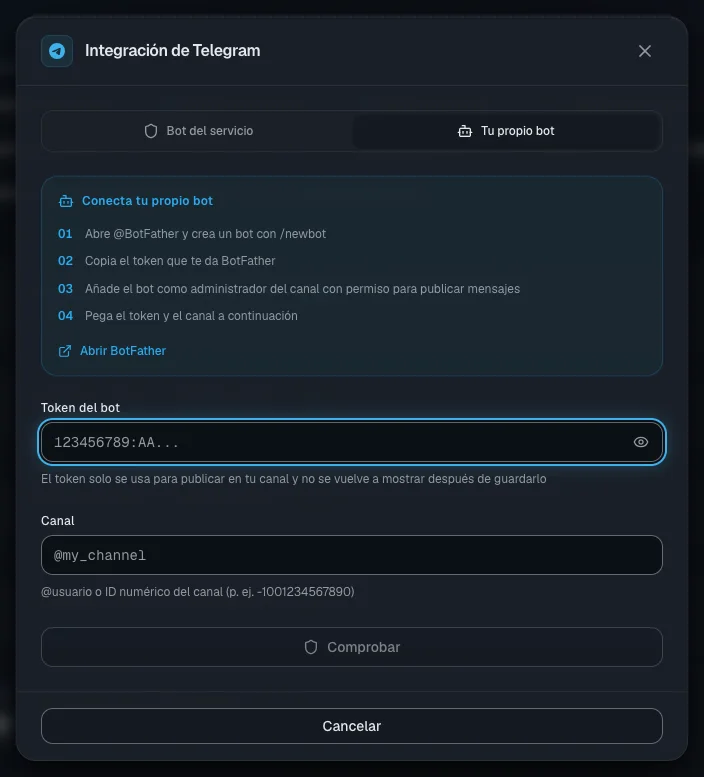Click step 04 Pega el token text

tap(191, 316)
